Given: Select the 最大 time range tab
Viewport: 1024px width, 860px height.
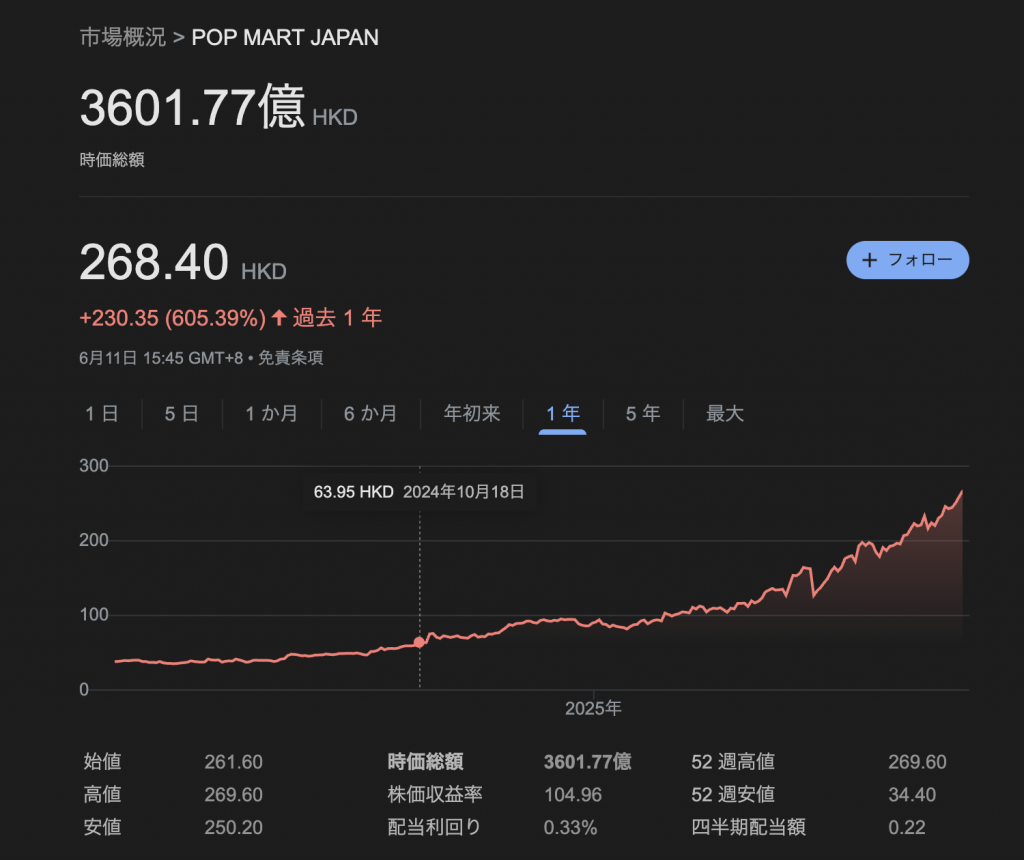Looking at the screenshot, I should (725, 413).
